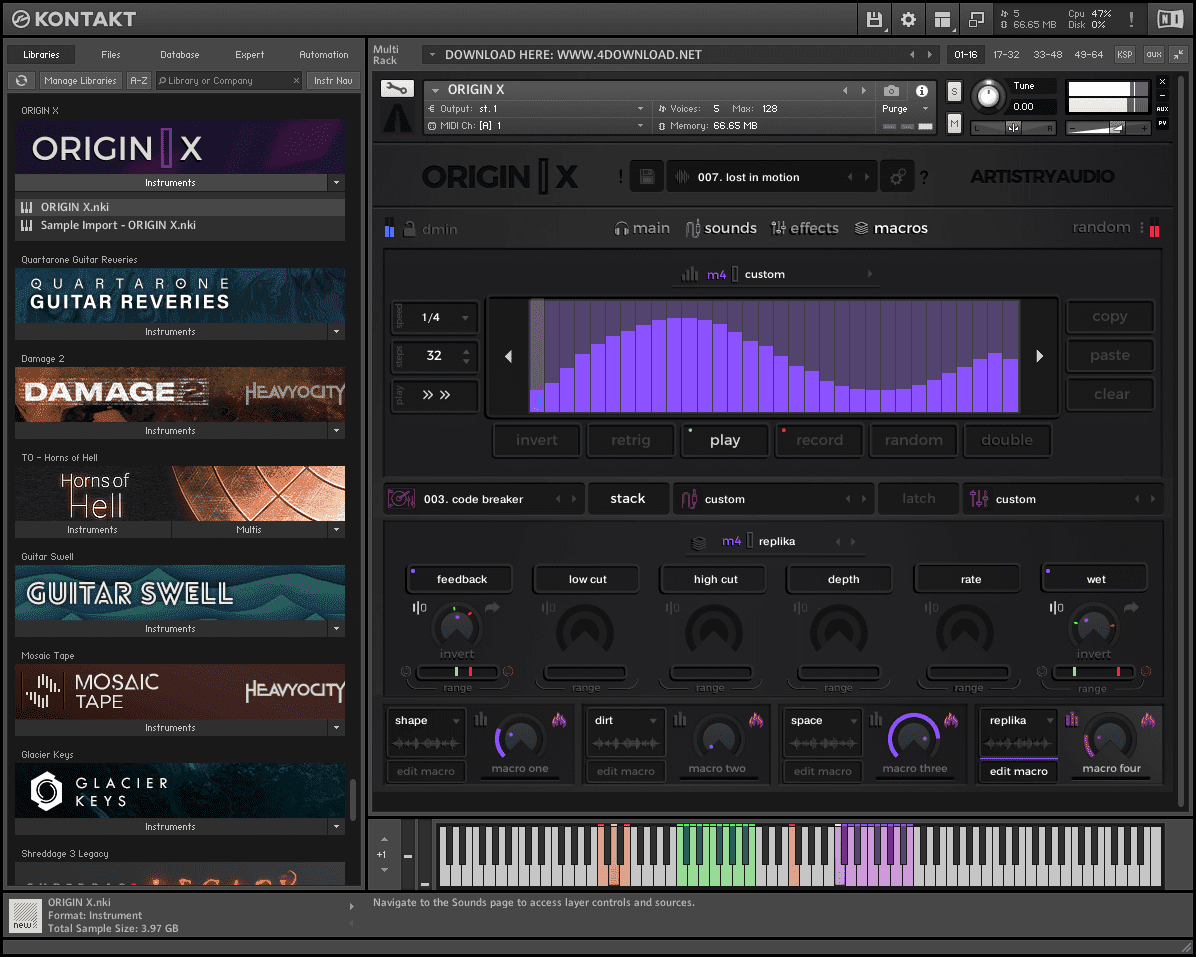Click the double button
Screen dimensions: 1196x957
click(1007, 440)
